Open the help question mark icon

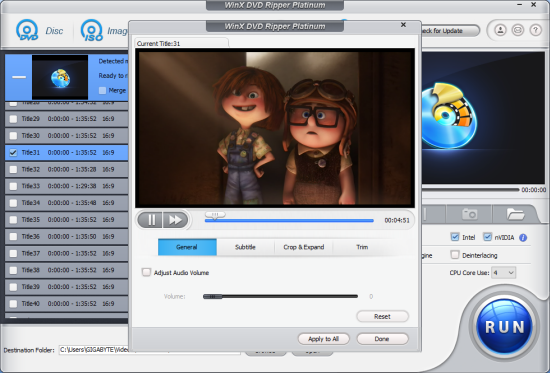click(x=535, y=30)
